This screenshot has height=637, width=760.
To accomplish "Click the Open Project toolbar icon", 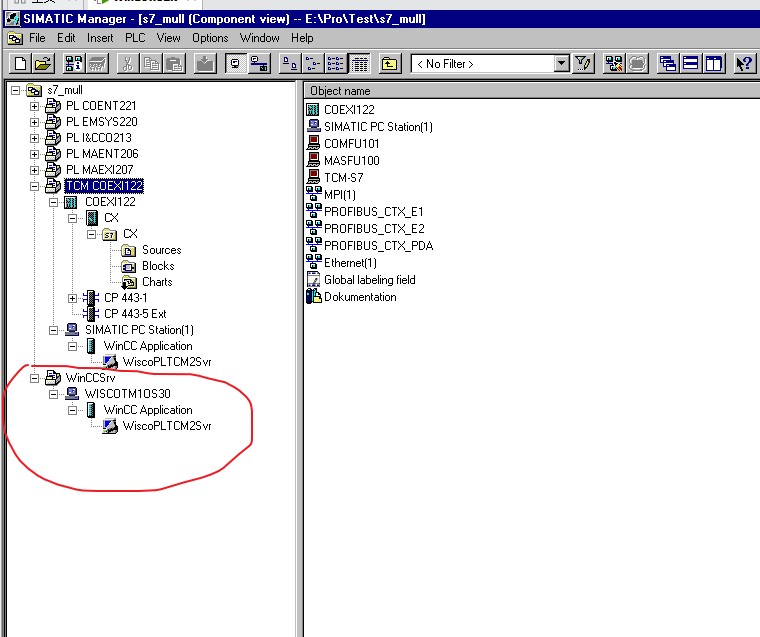I will click(x=43, y=64).
